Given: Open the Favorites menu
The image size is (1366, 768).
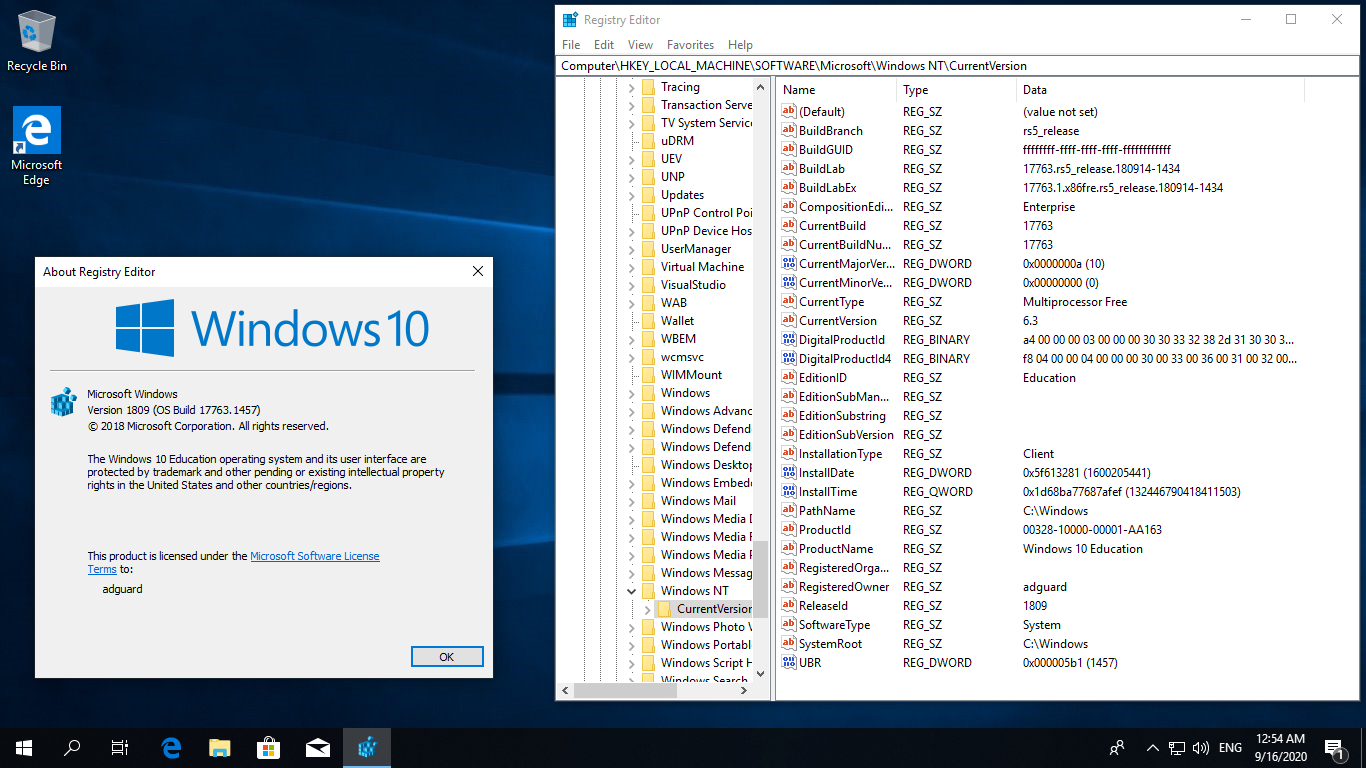Looking at the screenshot, I should click(x=690, y=45).
